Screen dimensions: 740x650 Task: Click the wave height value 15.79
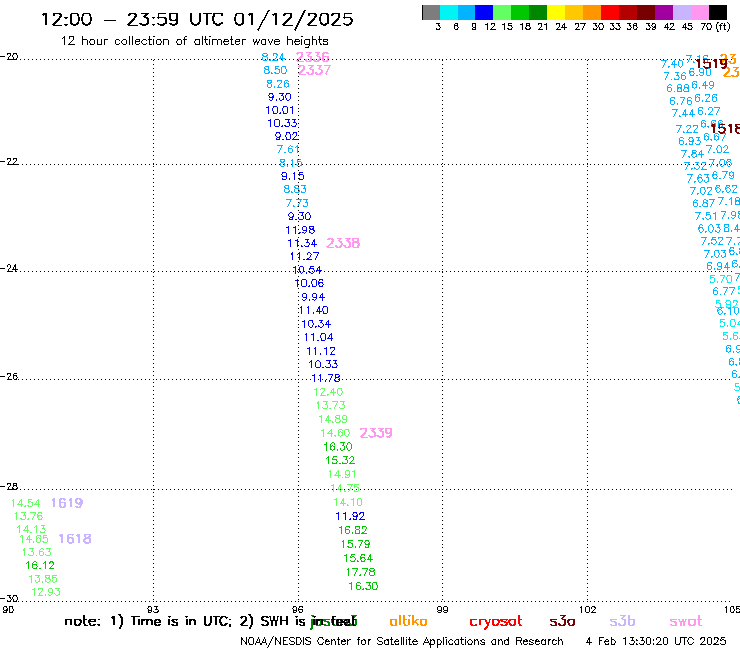click(x=355, y=544)
